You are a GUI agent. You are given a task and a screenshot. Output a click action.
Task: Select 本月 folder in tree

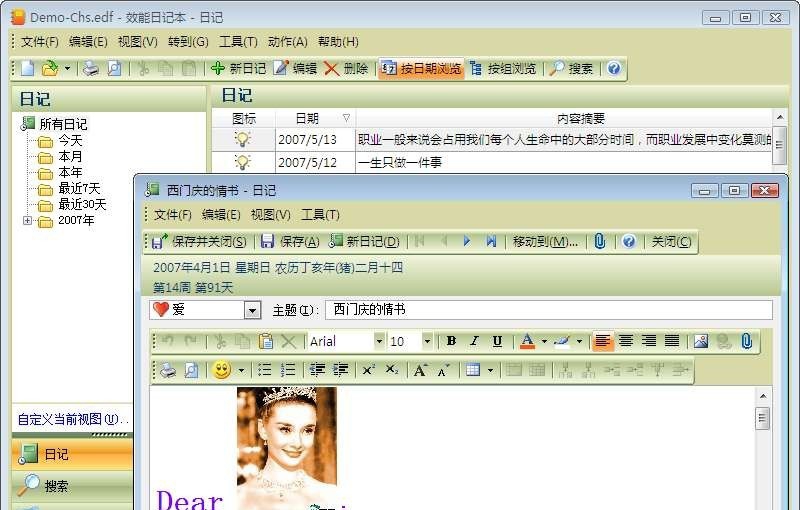coord(70,156)
